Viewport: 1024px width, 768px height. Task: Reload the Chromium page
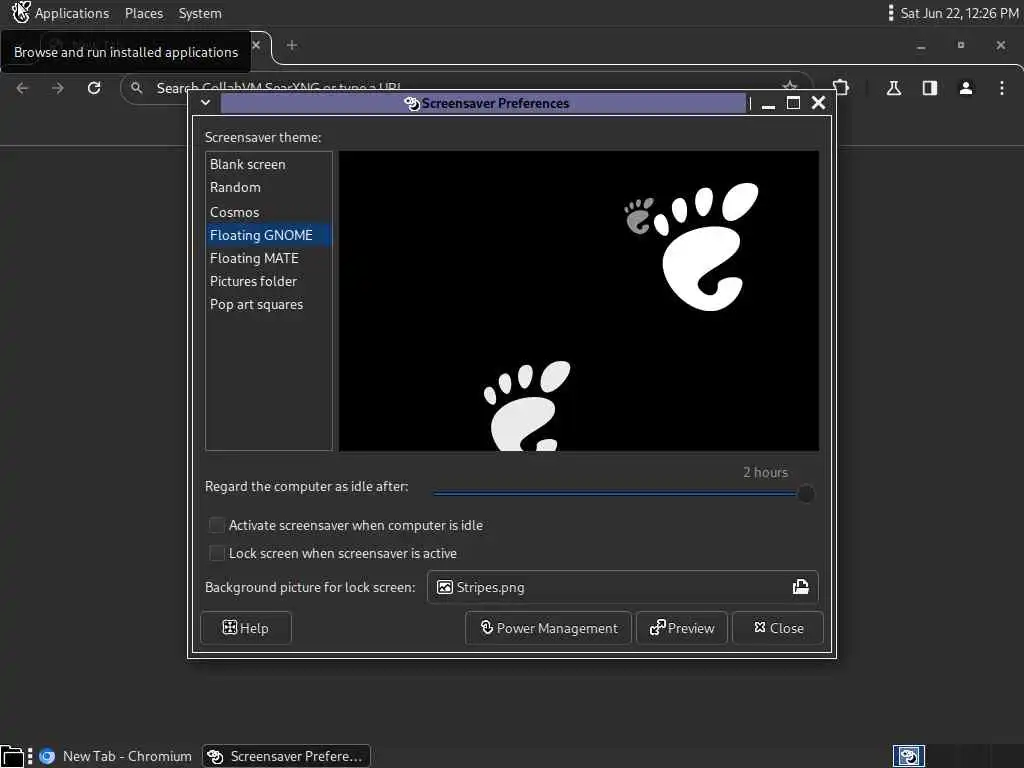[94, 88]
